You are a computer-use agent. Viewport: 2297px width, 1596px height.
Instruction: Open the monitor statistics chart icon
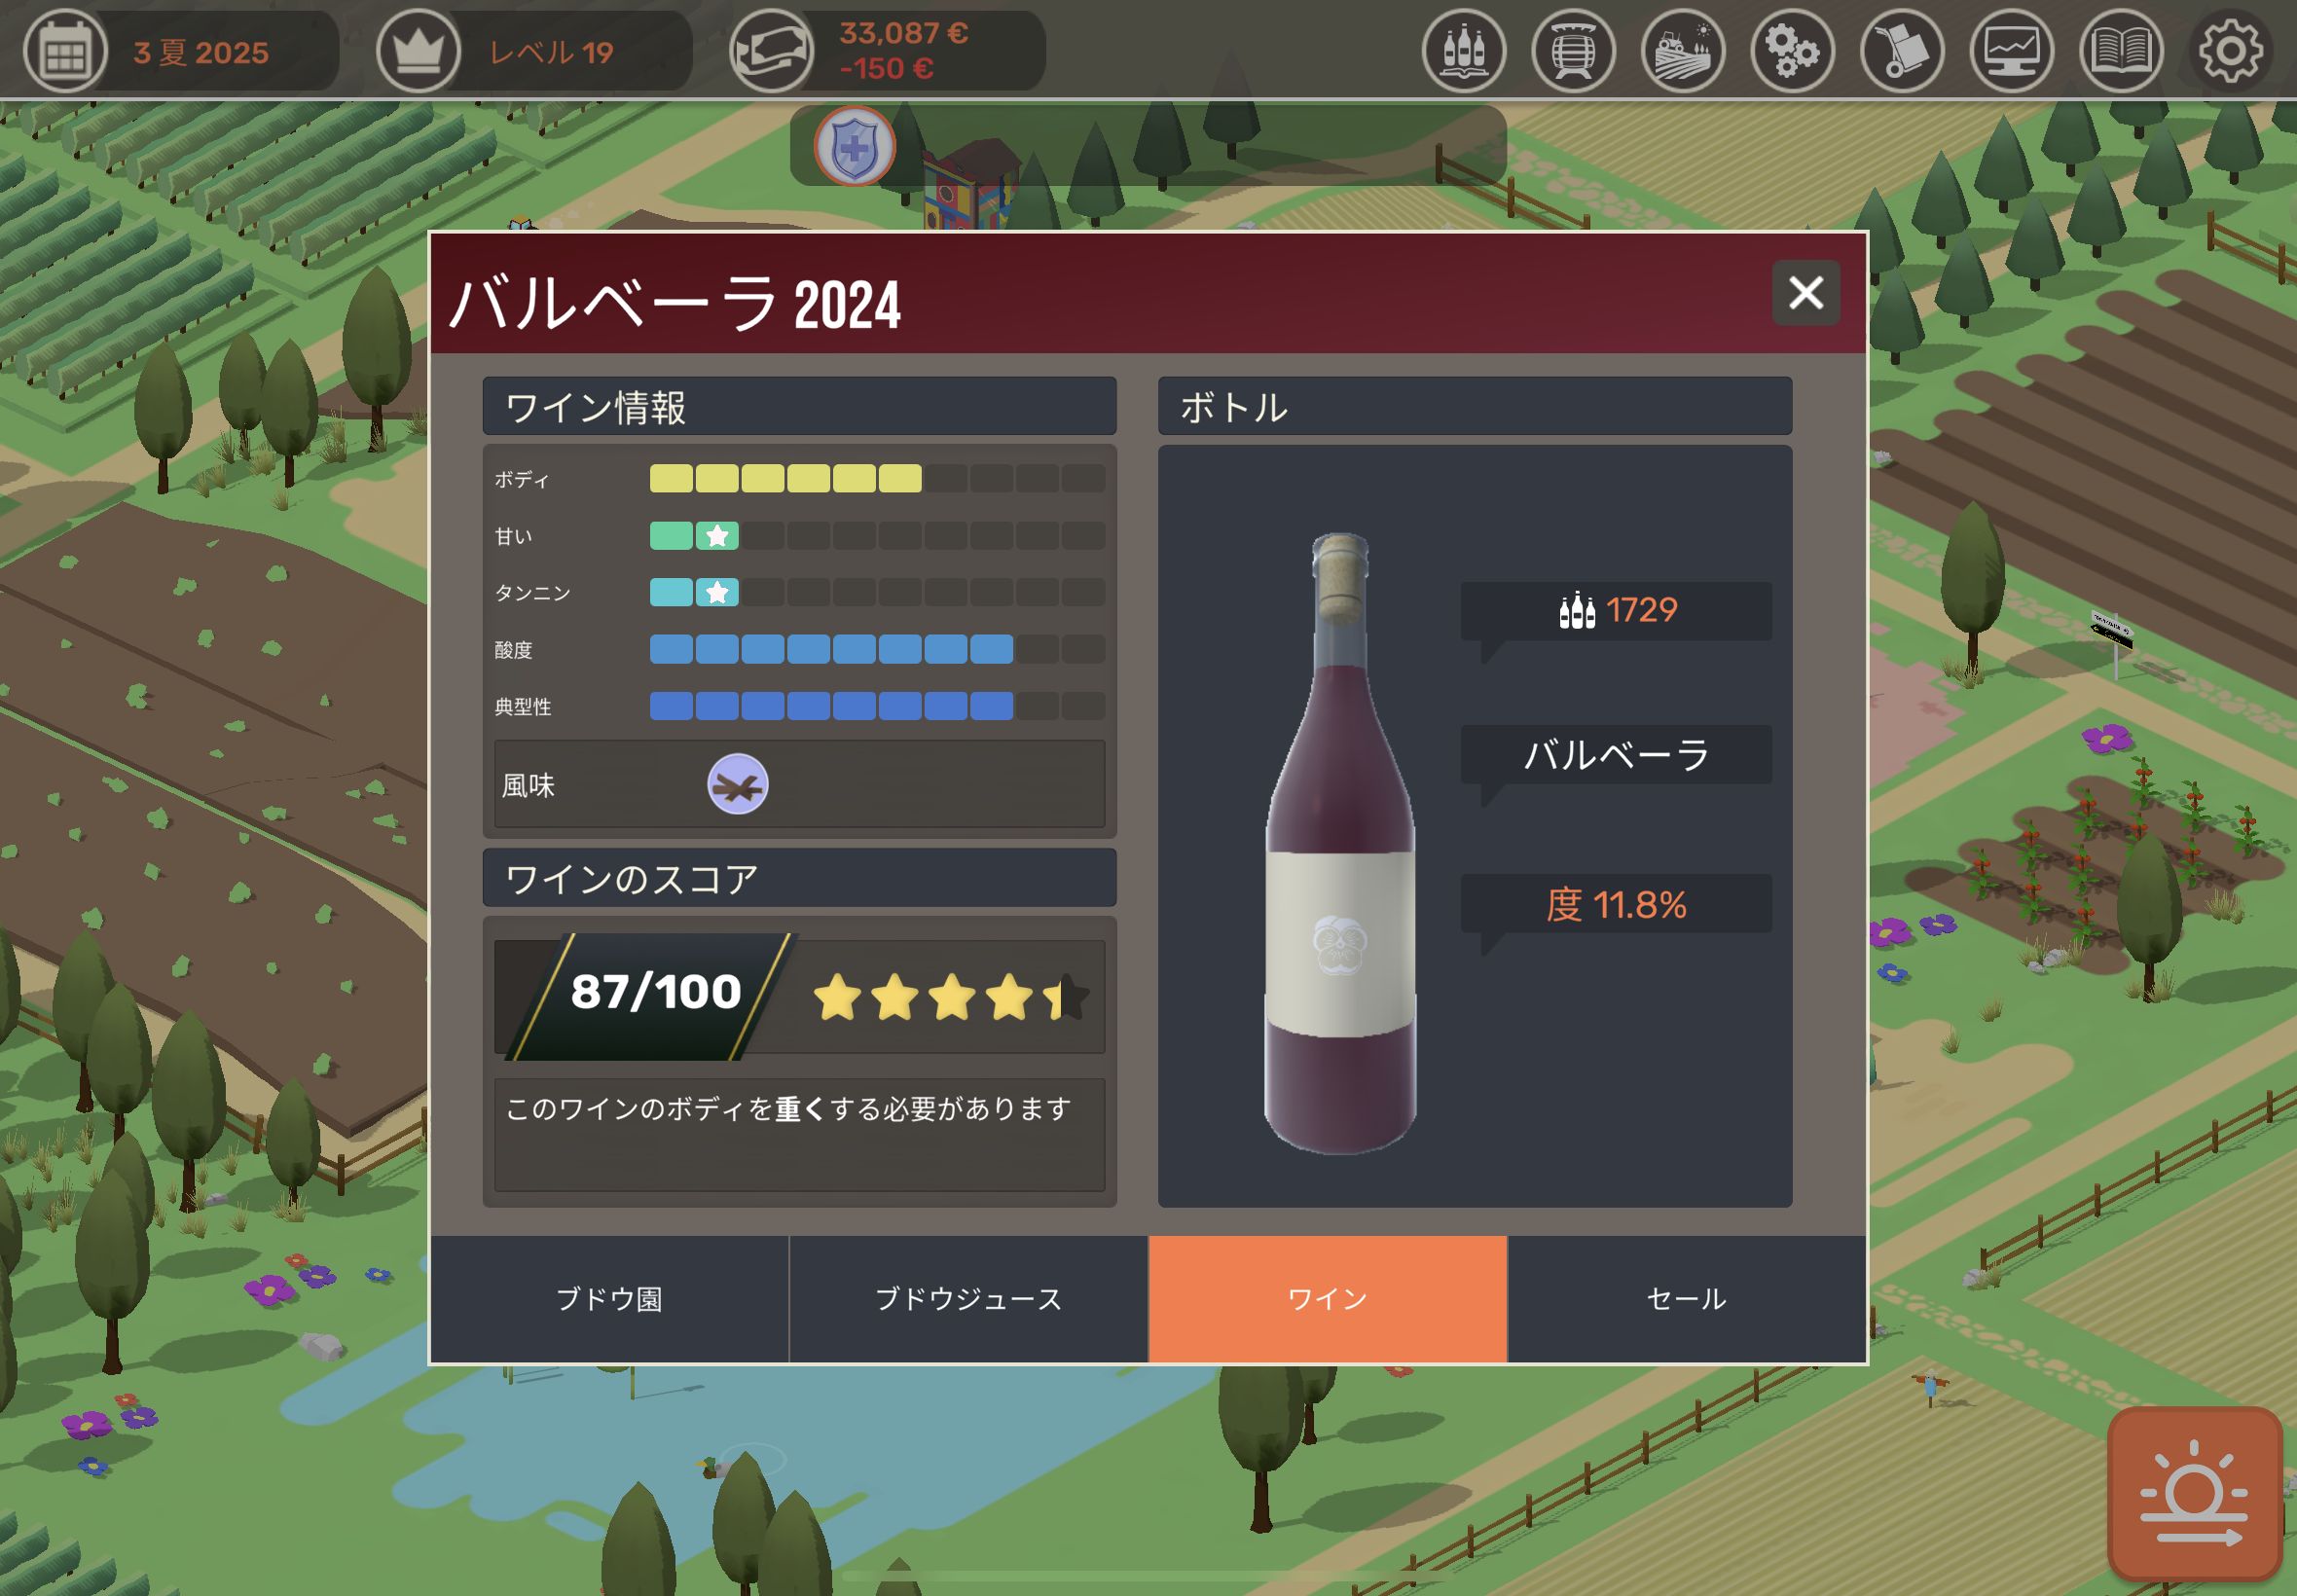pyautogui.click(x=2011, y=51)
